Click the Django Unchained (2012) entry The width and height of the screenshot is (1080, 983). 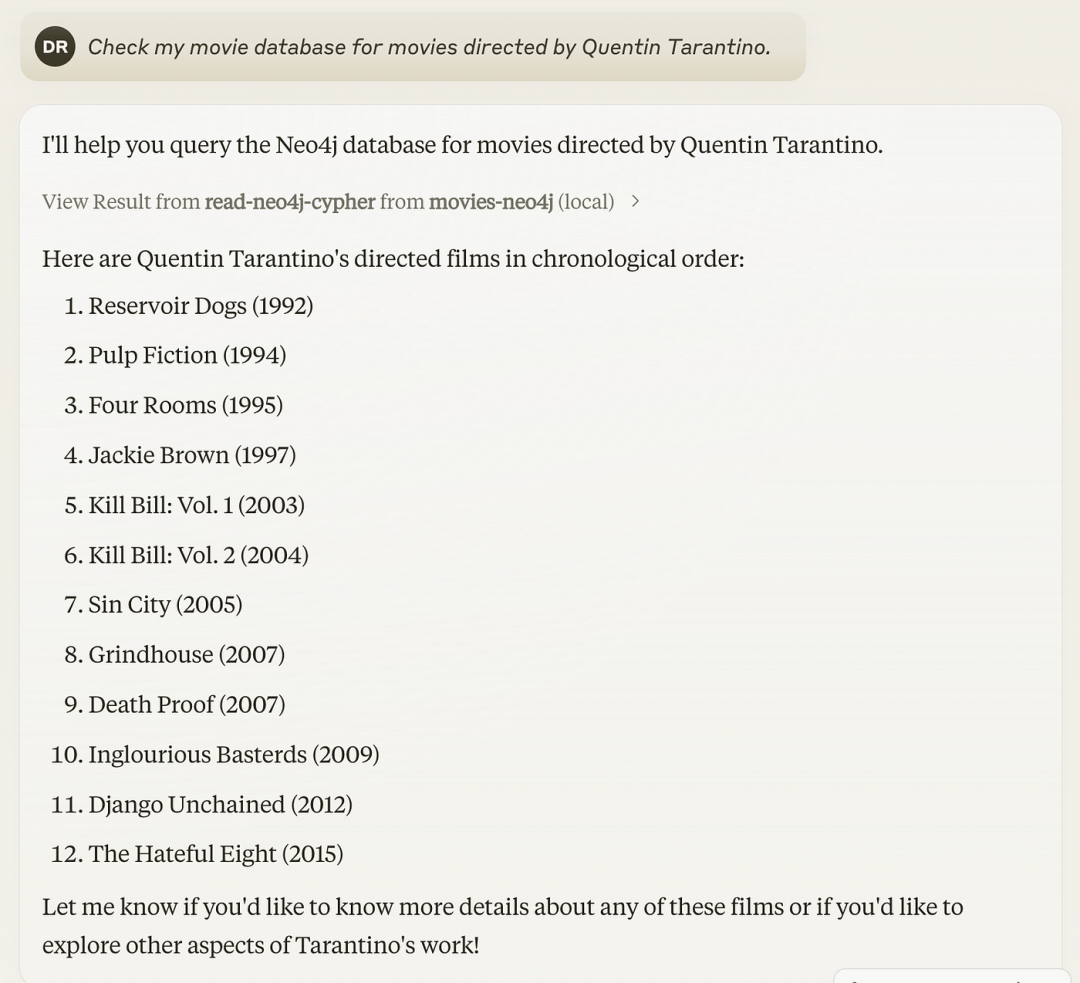[x=220, y=805]
